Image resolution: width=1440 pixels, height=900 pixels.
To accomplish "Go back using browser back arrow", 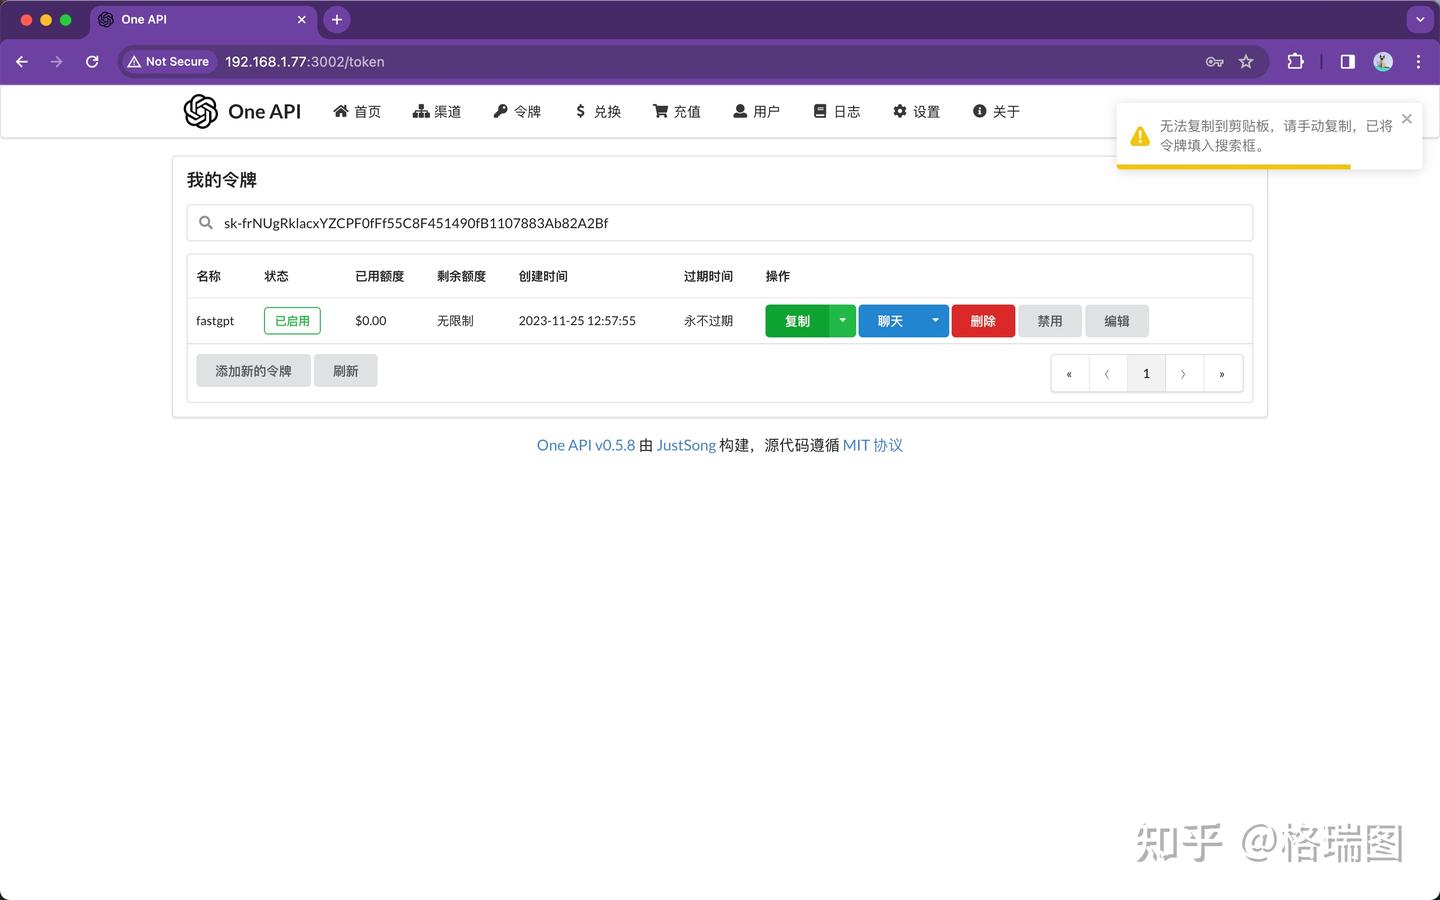I will (x=22, y=62).
